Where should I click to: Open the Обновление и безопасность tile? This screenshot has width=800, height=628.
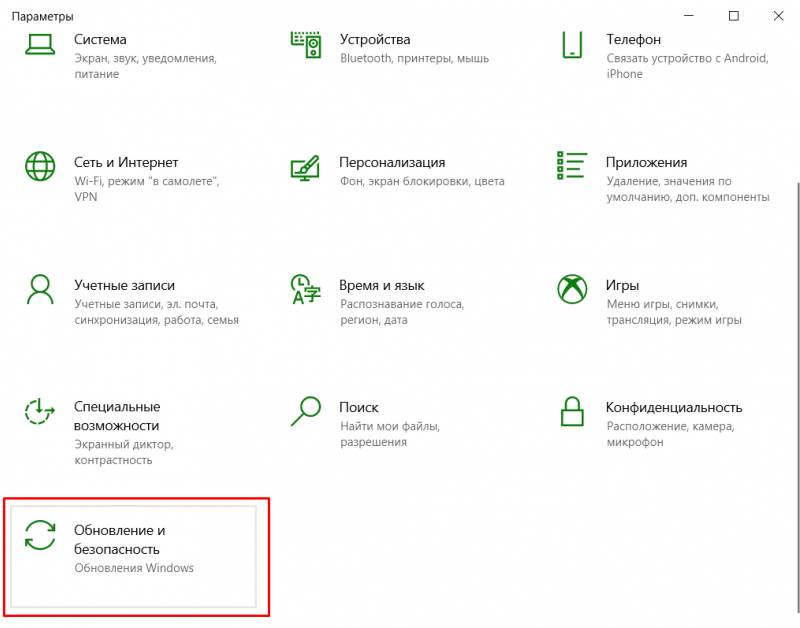(133, 557)
